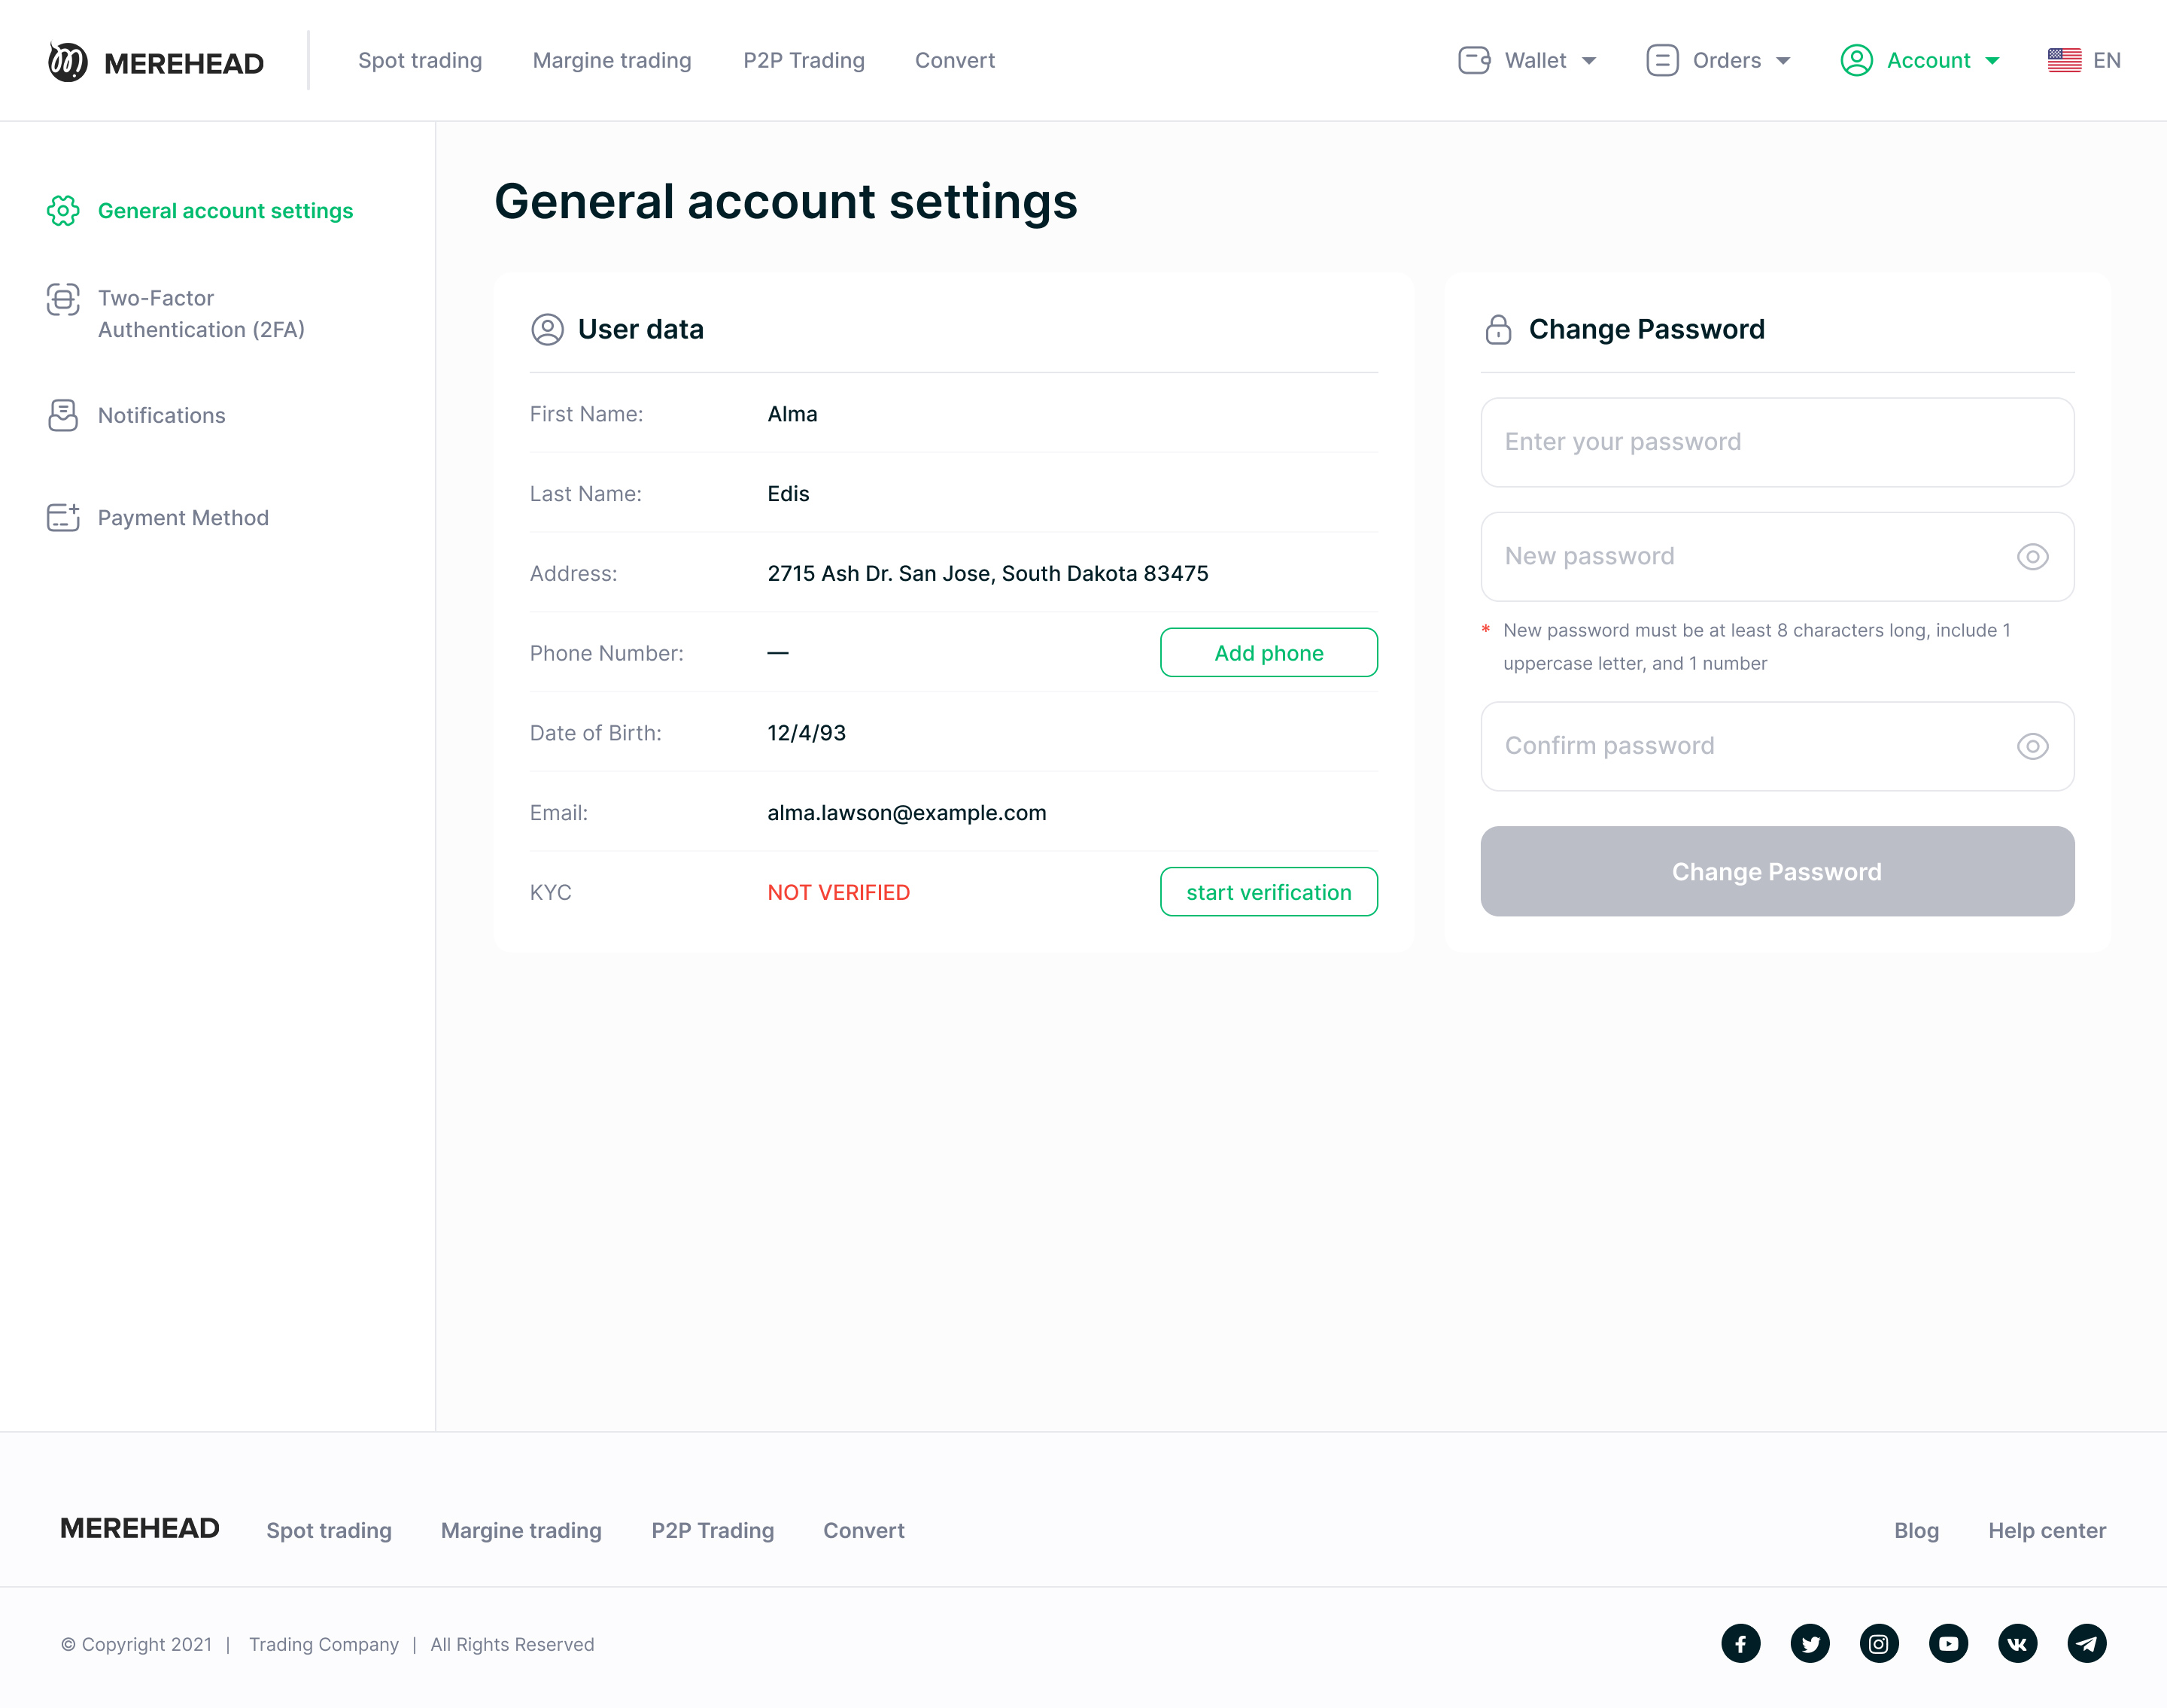This screenshot has height=1708, width=2167.
Task: Open Two-Factor Authentication settings
Action: 200,313
